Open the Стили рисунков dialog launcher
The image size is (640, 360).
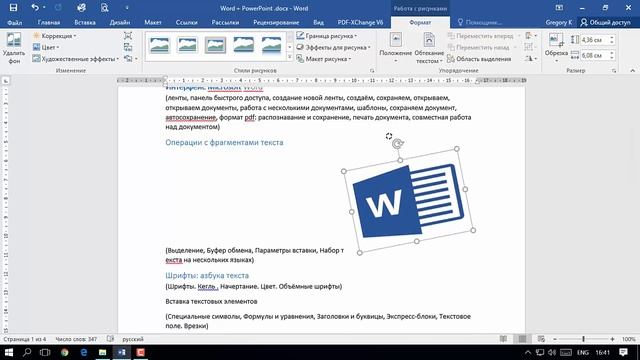(x=372, y=71)
